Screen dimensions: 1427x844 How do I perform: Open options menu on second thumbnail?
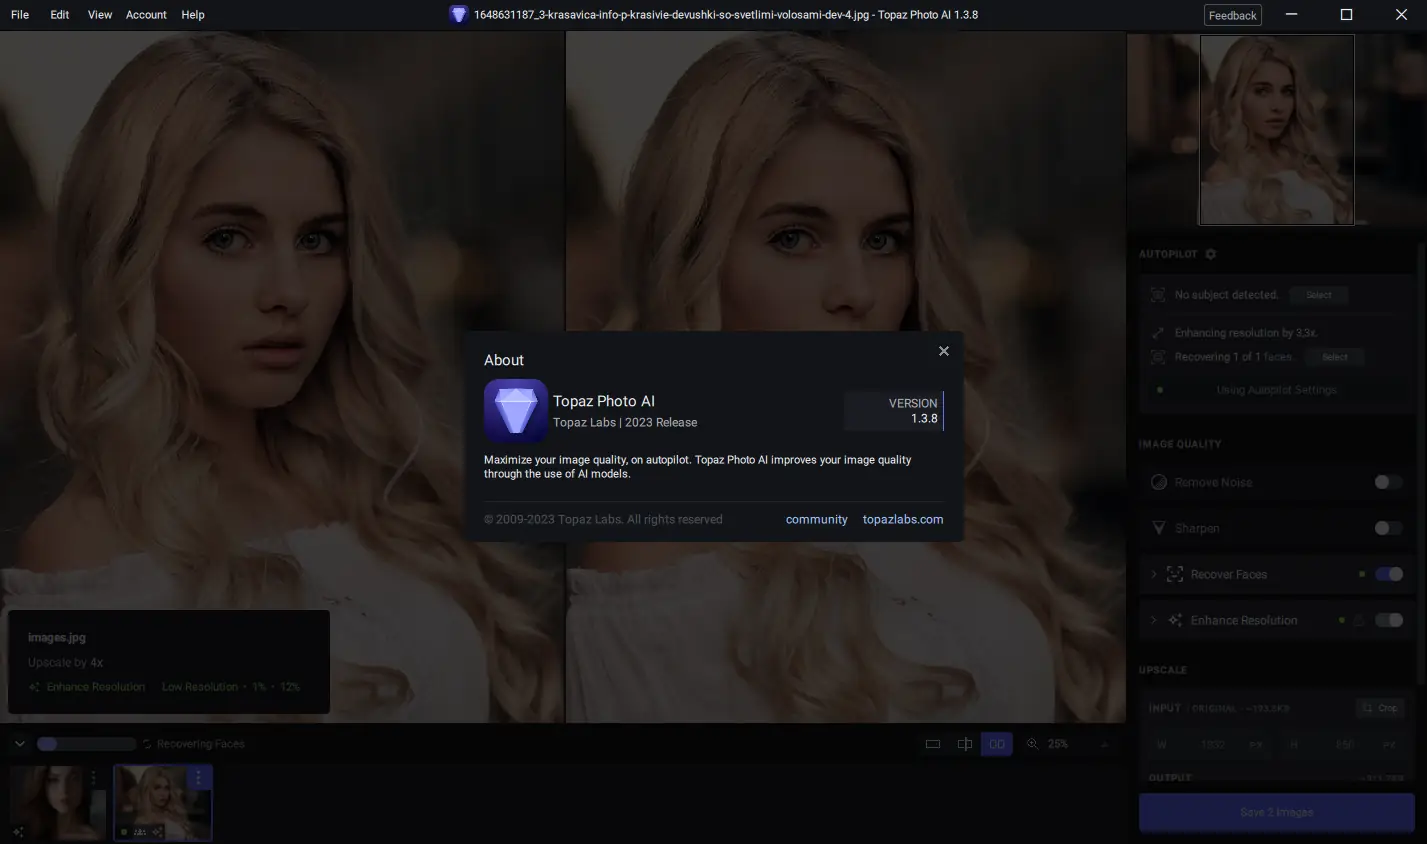tap(198, 777)
